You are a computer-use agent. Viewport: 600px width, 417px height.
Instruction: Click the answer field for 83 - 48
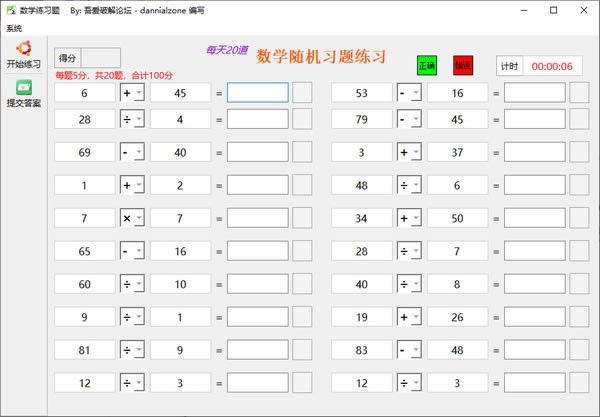[x=535, y=350]
